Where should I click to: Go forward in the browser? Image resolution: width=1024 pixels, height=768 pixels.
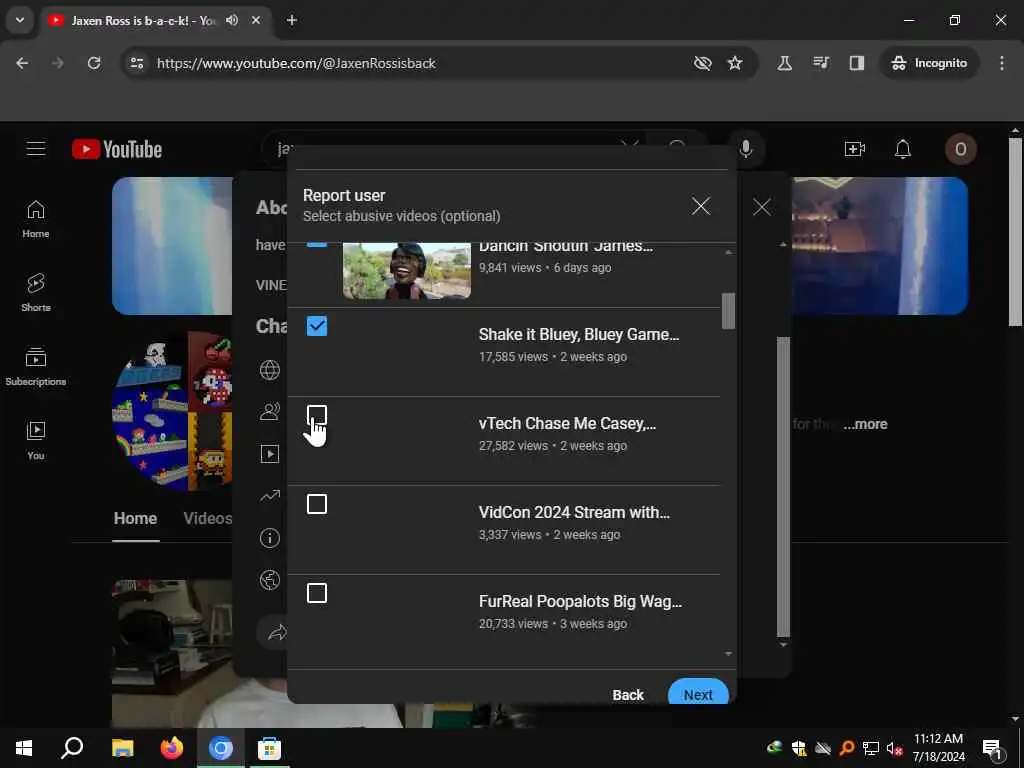click(x=57, y=63)
